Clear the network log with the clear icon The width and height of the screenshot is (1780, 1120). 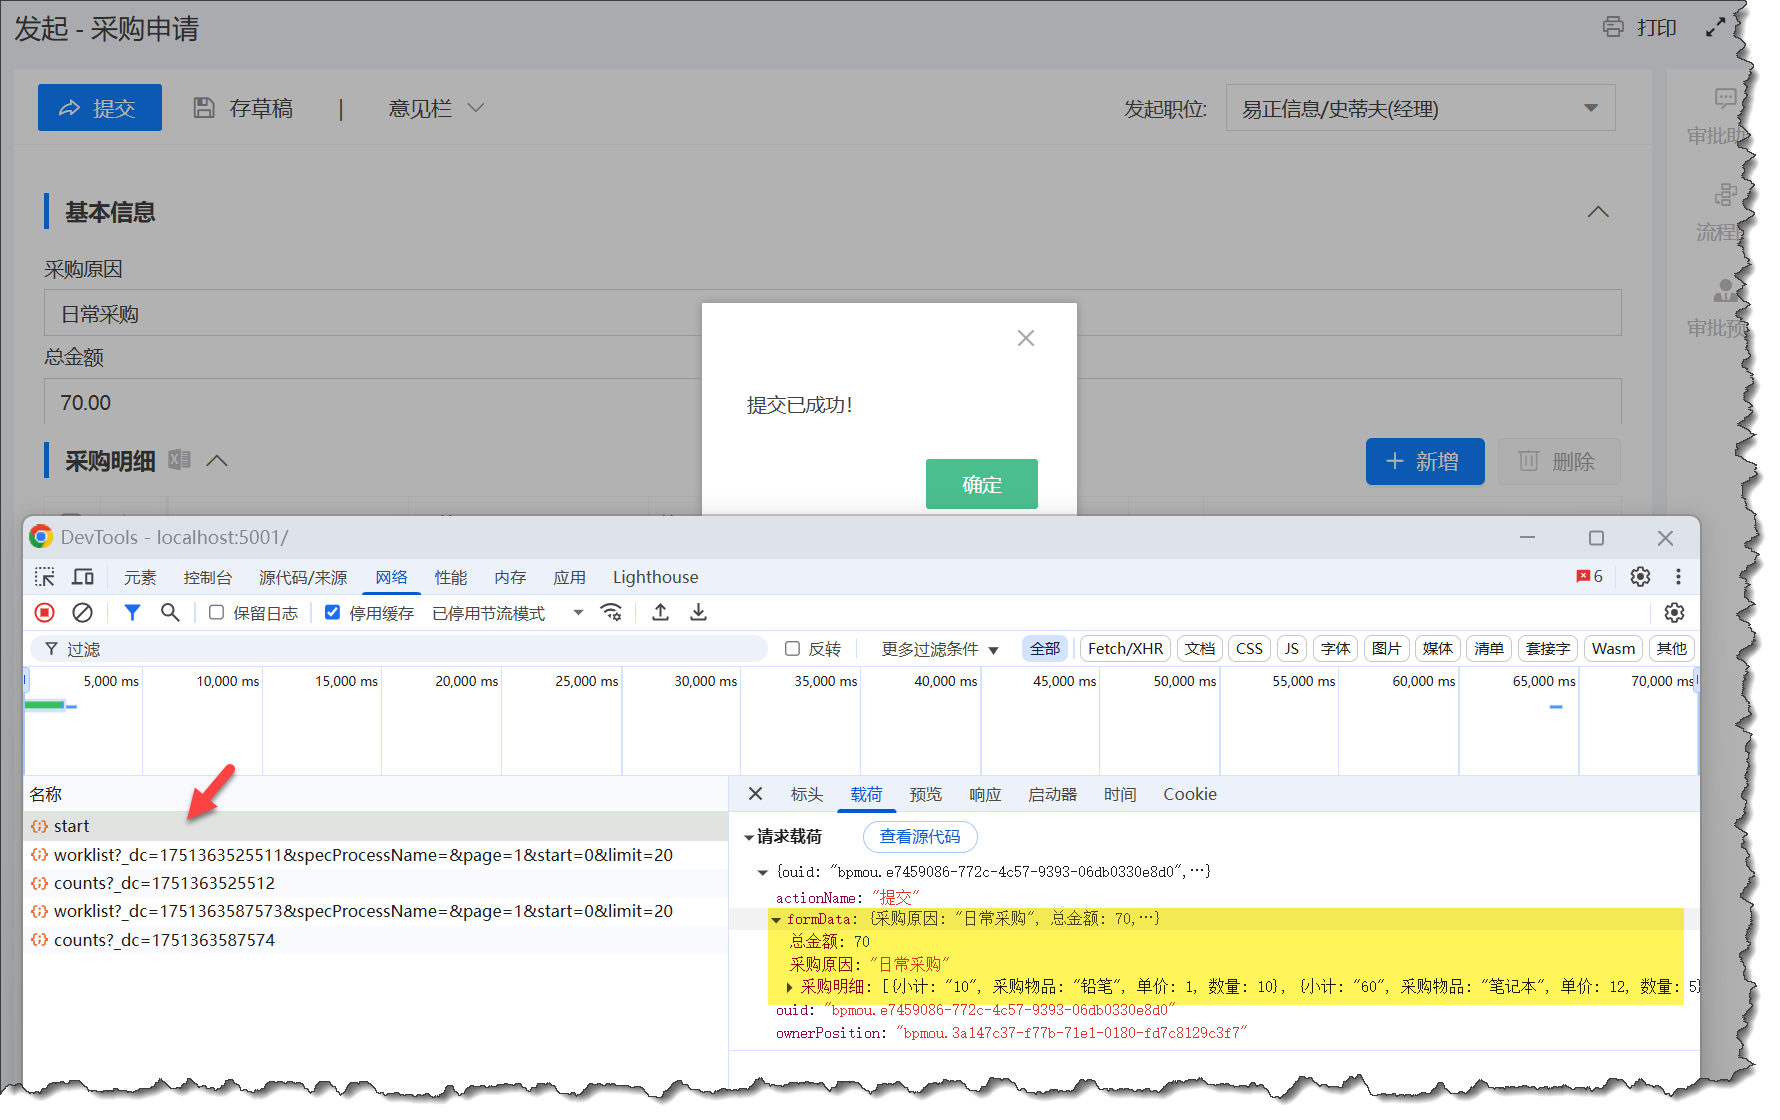click(83, 613)
